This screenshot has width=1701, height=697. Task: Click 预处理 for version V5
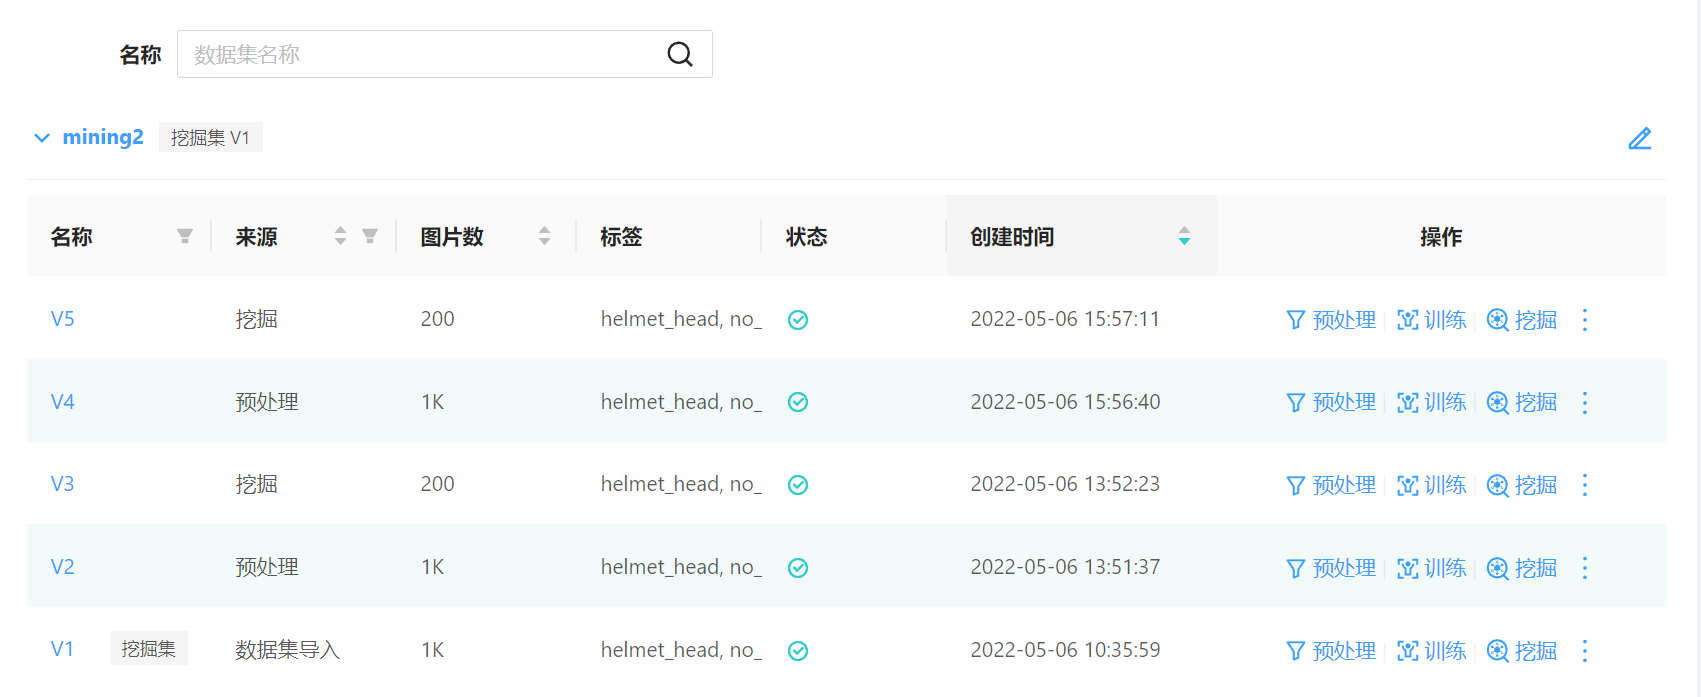tap(1331, 320)
